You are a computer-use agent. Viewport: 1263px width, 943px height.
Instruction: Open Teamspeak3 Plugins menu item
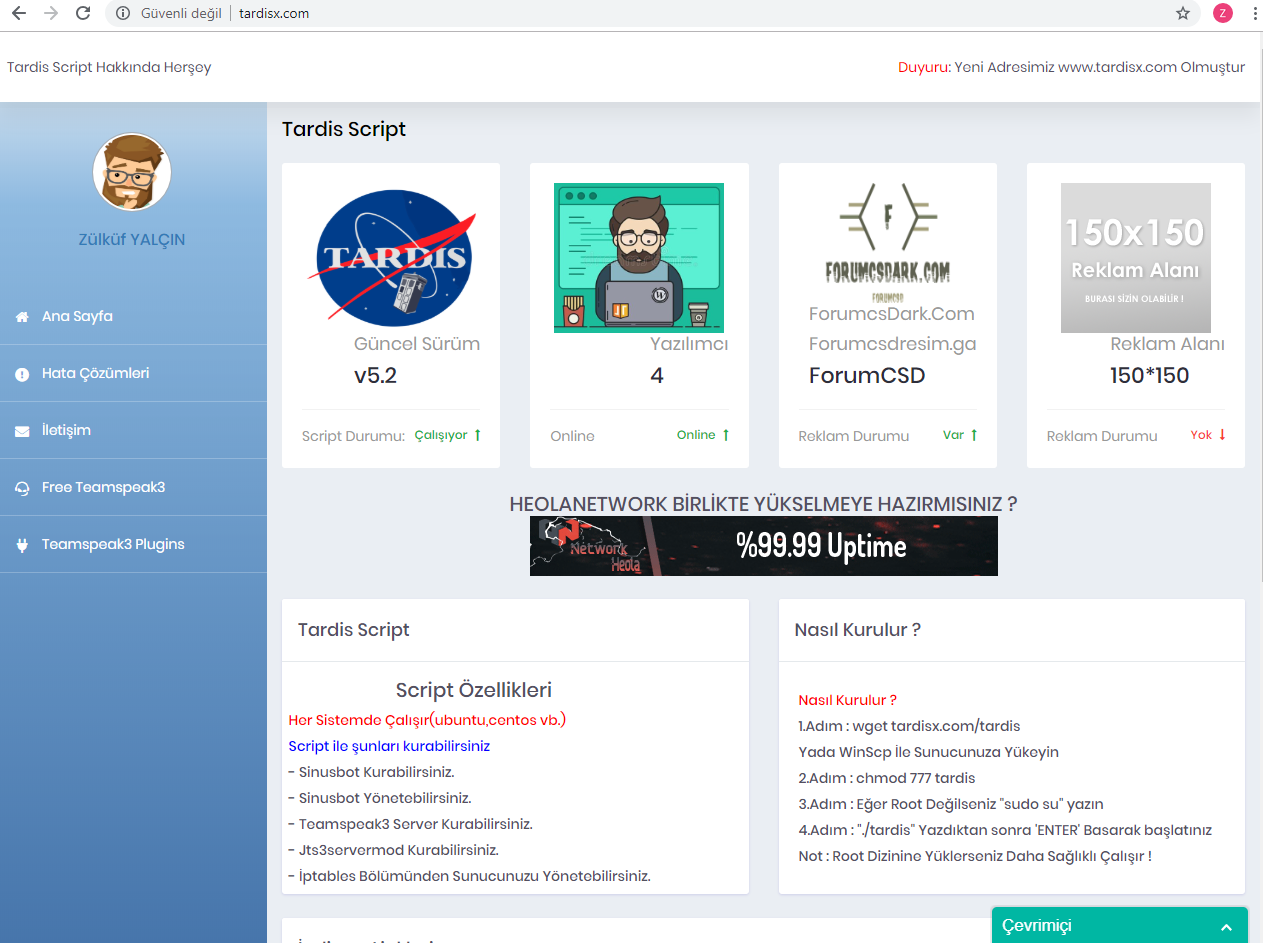133,544
